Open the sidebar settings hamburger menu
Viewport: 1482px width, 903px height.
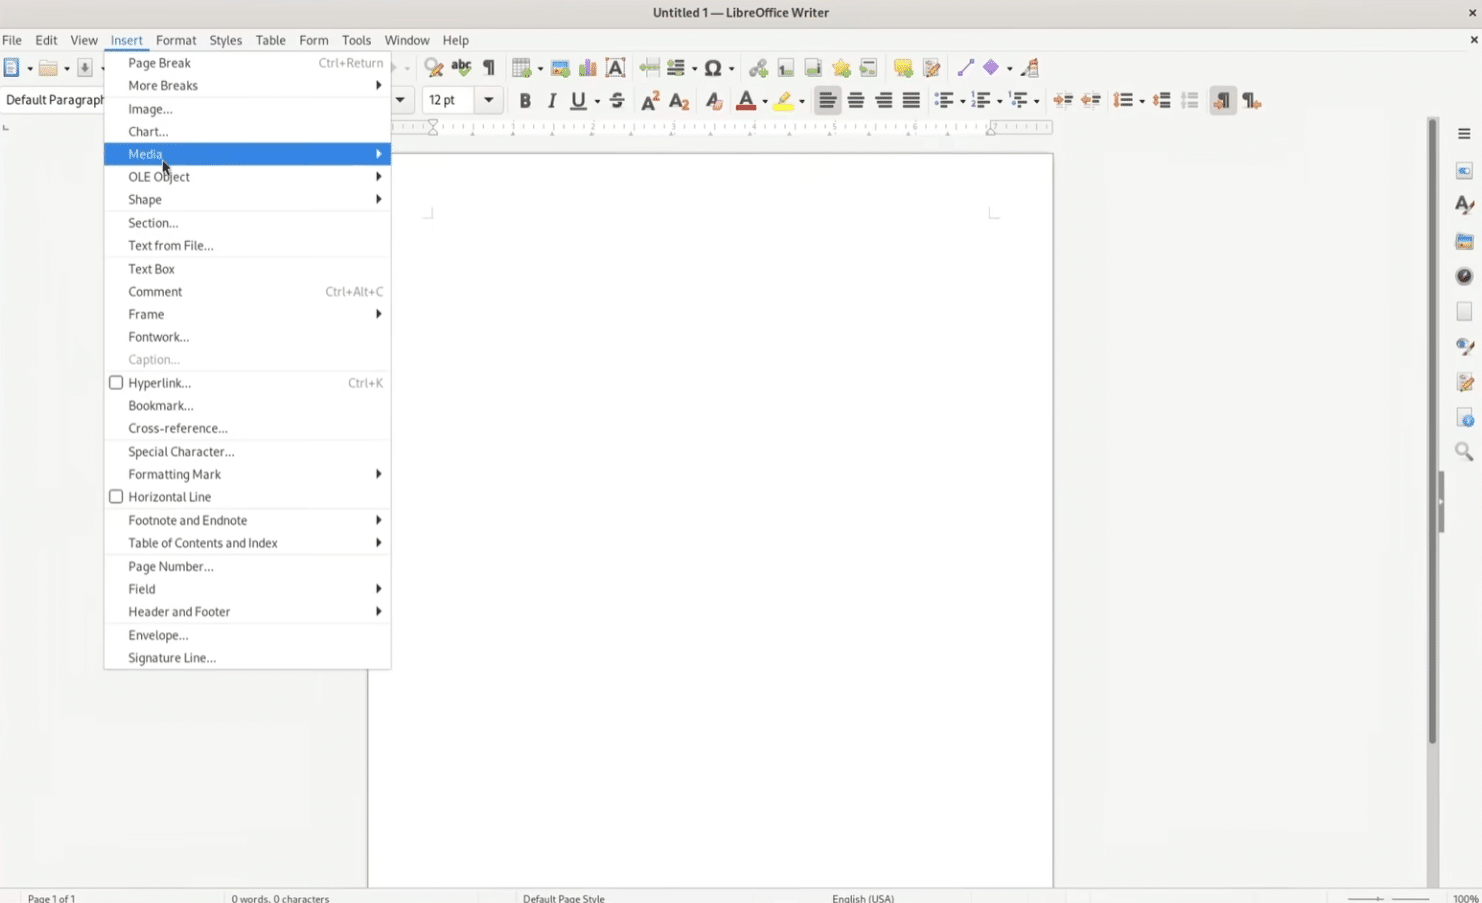pyautogui.click(x=1464, y=134)
